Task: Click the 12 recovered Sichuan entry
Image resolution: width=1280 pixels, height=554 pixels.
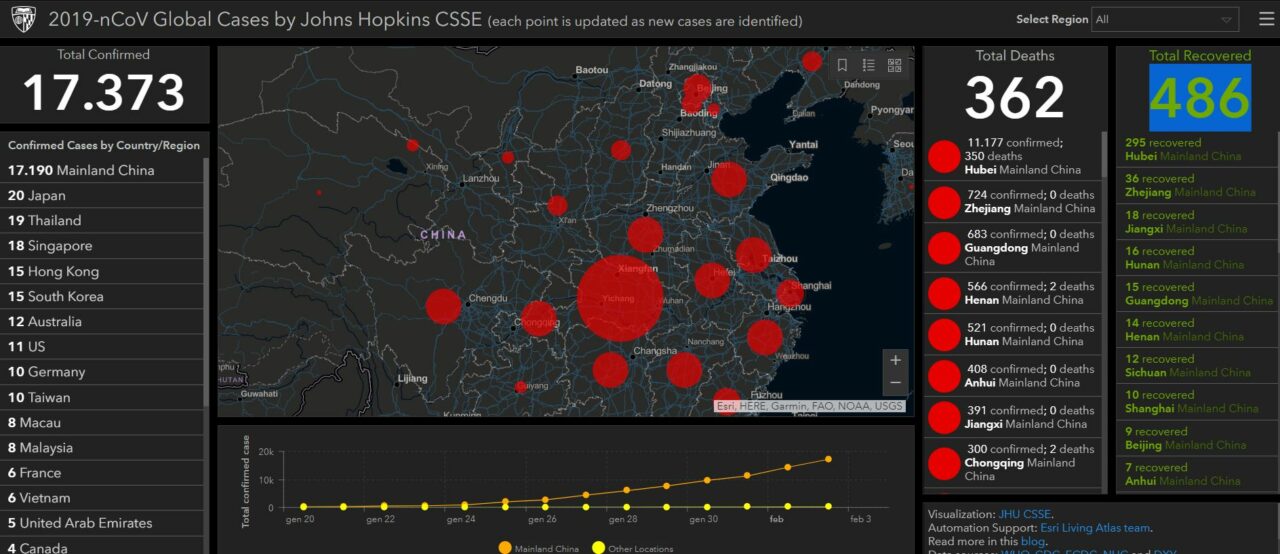Action: click(x=1197, y=366)
